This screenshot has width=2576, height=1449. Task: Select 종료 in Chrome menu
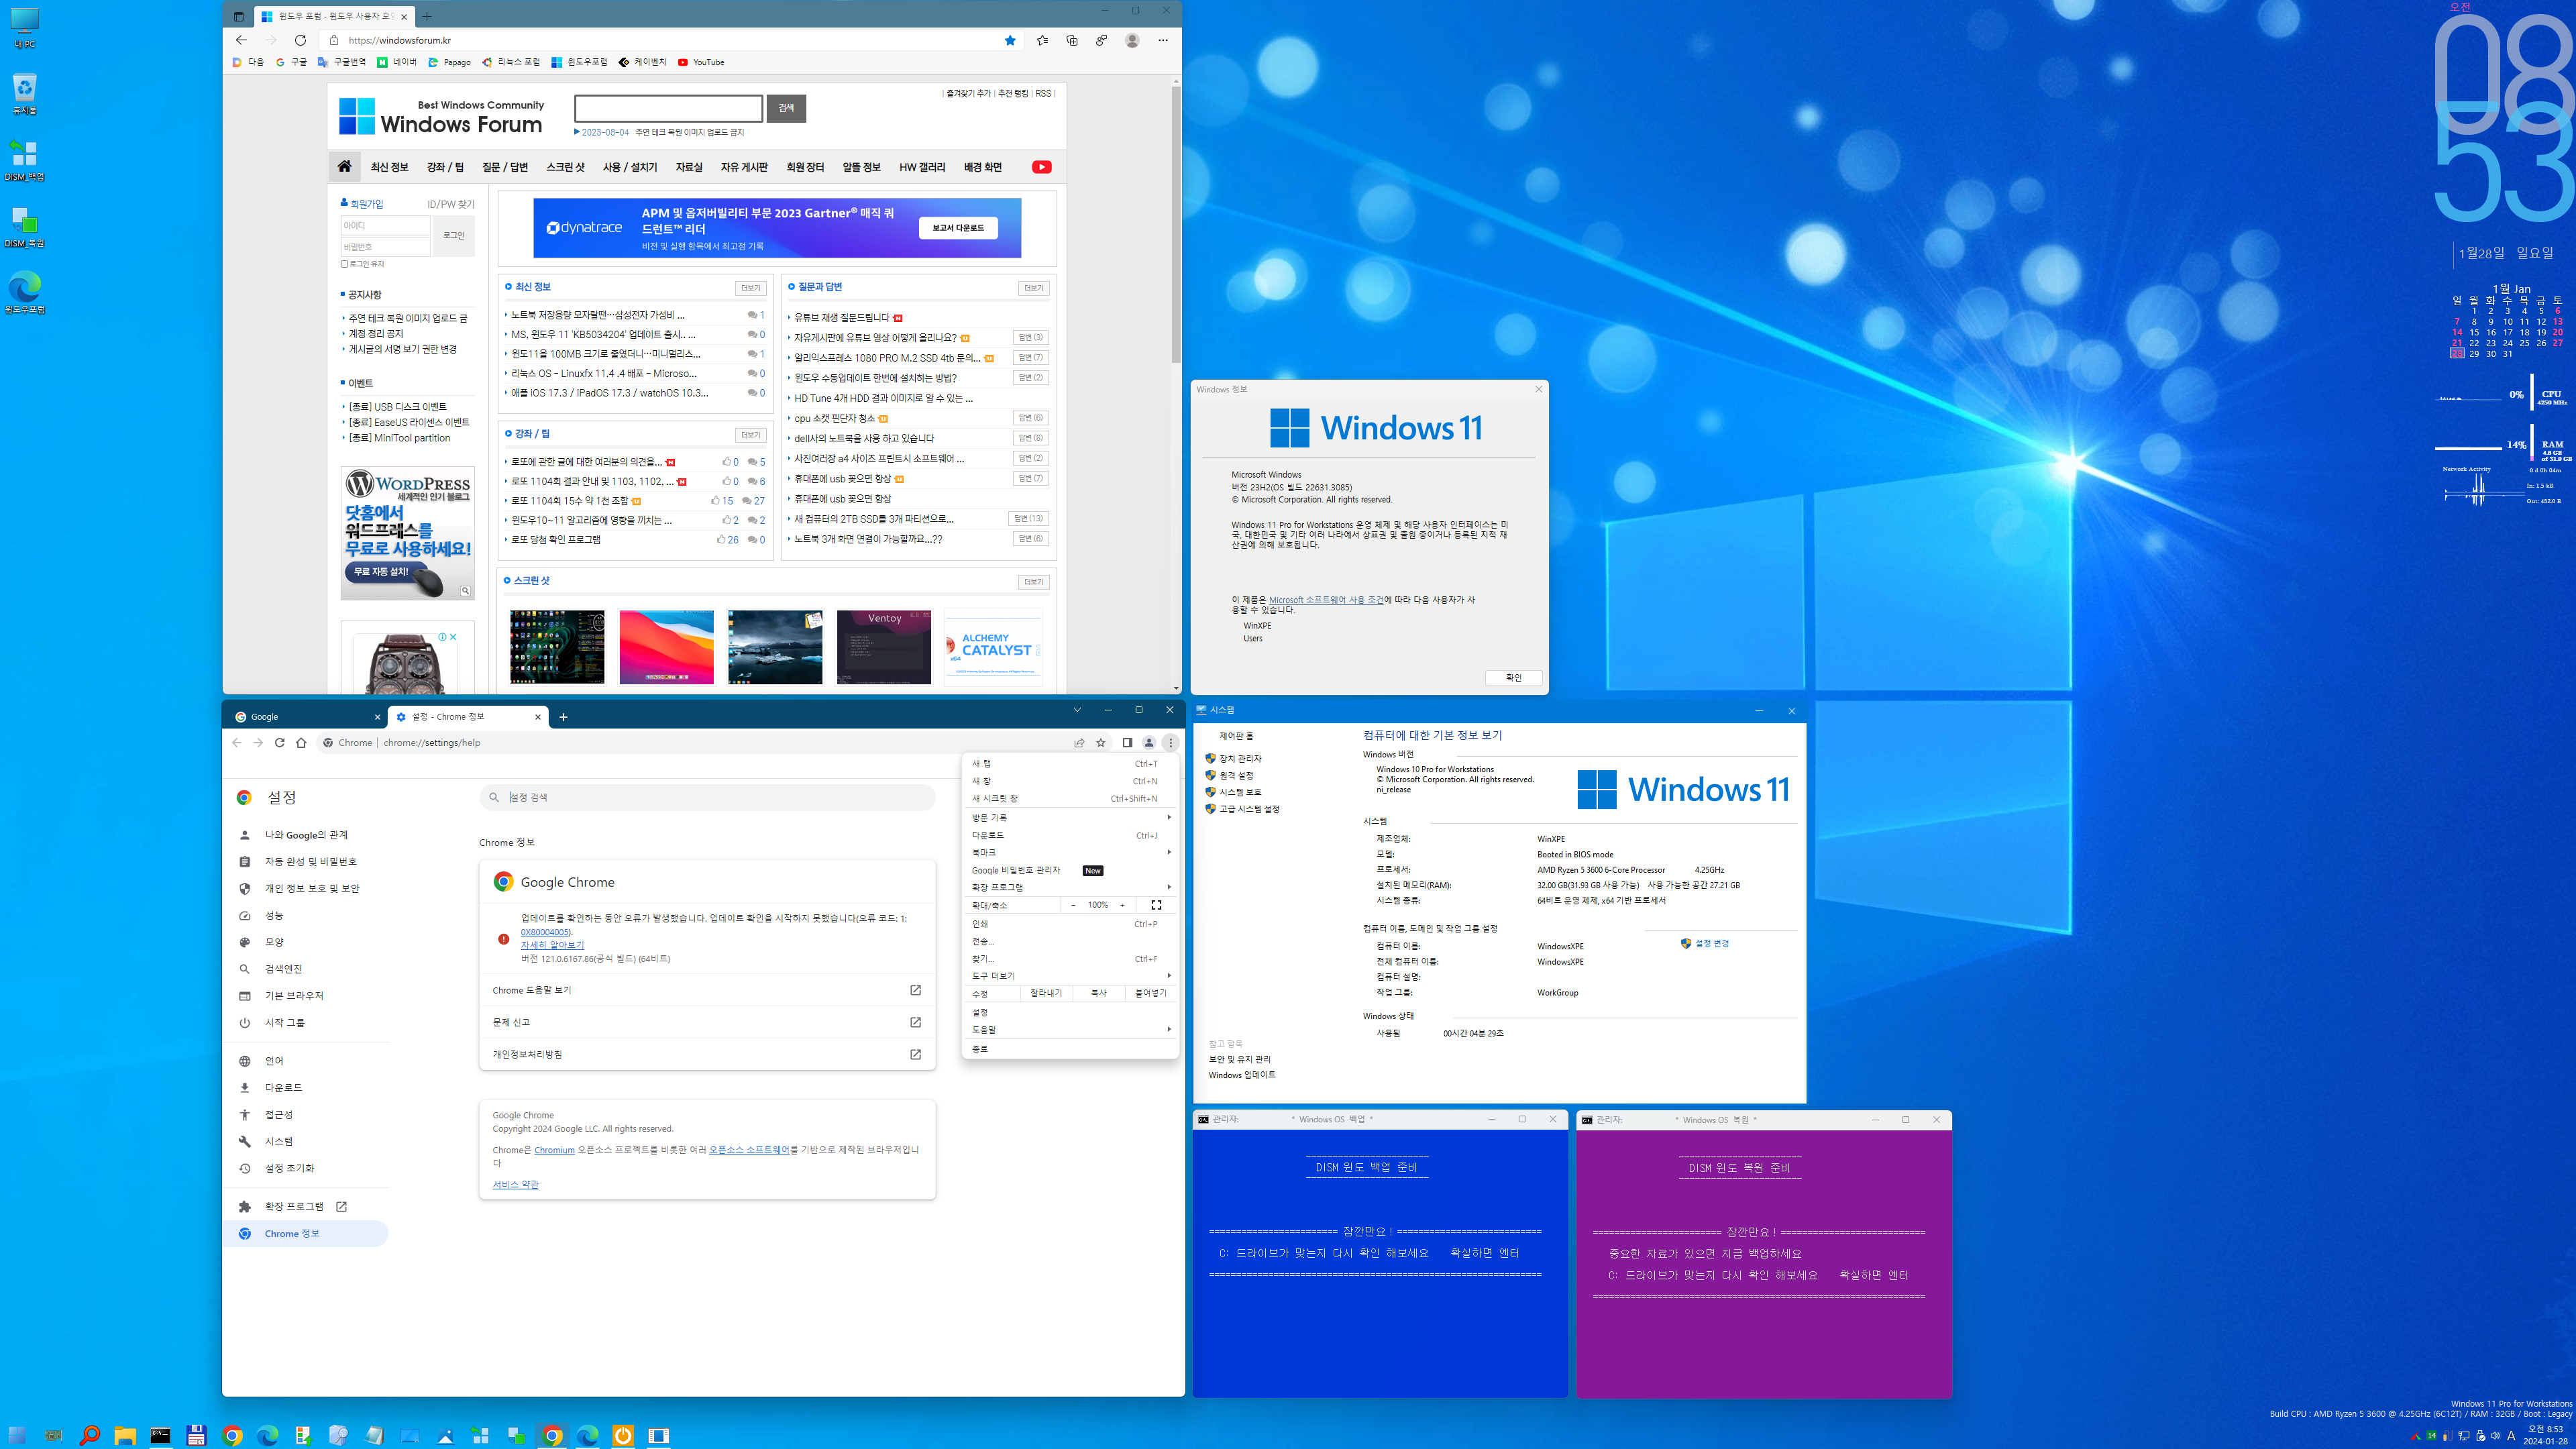click(1070, 1049)
